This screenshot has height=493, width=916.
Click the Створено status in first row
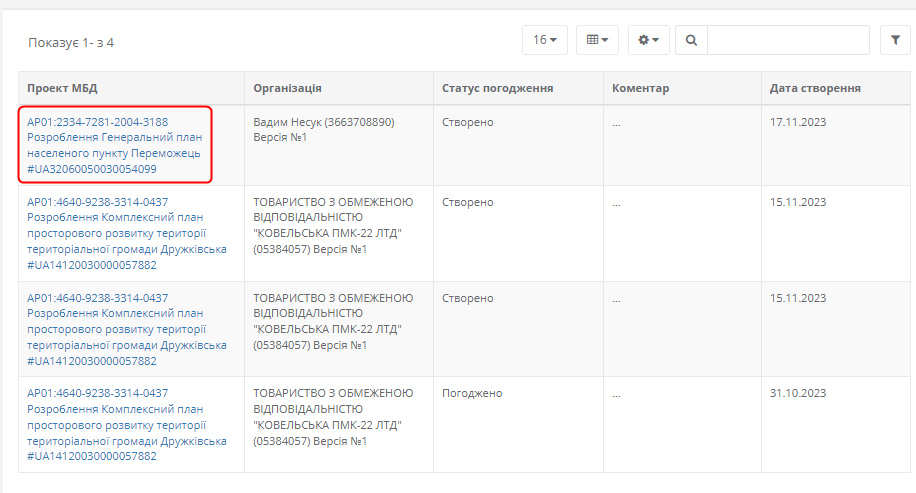[468, 123]
